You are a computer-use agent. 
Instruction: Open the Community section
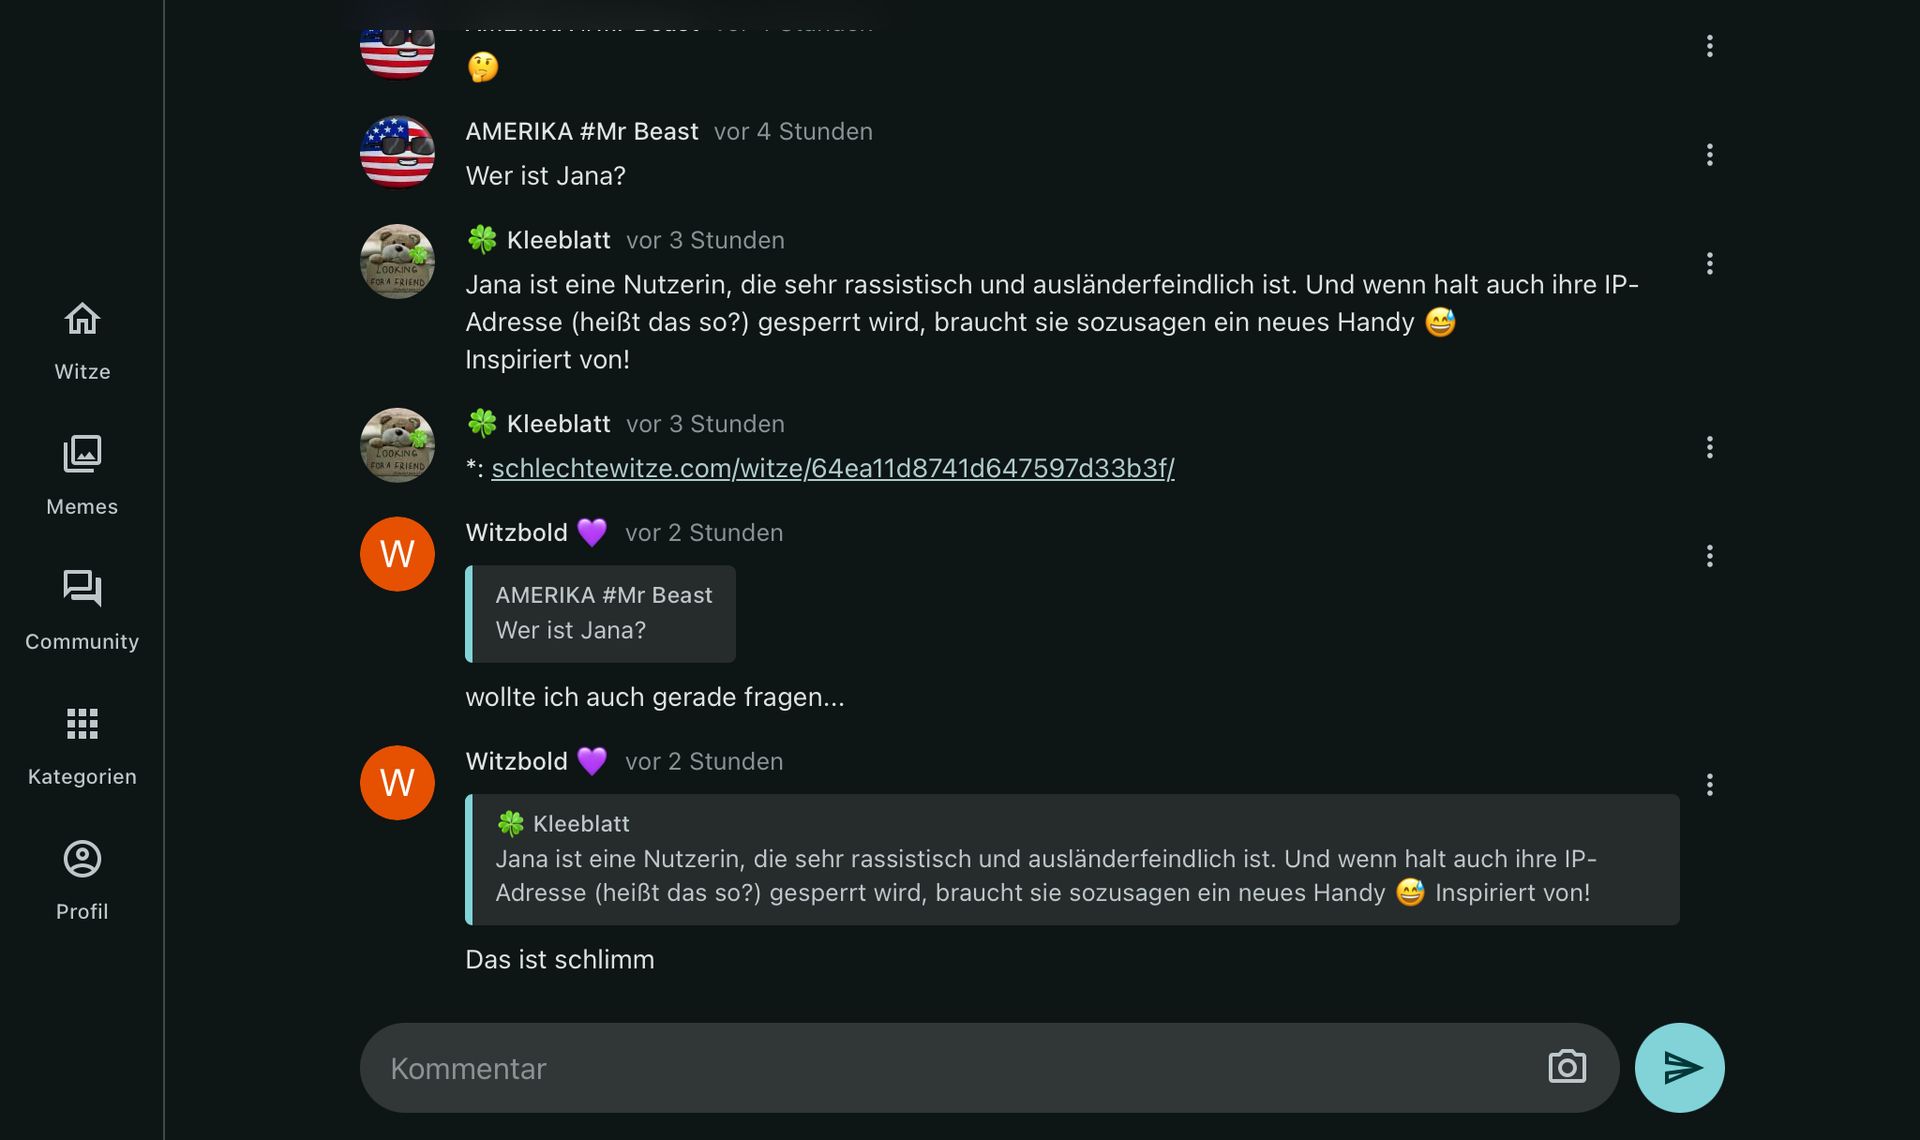click(x=82, y=611)
